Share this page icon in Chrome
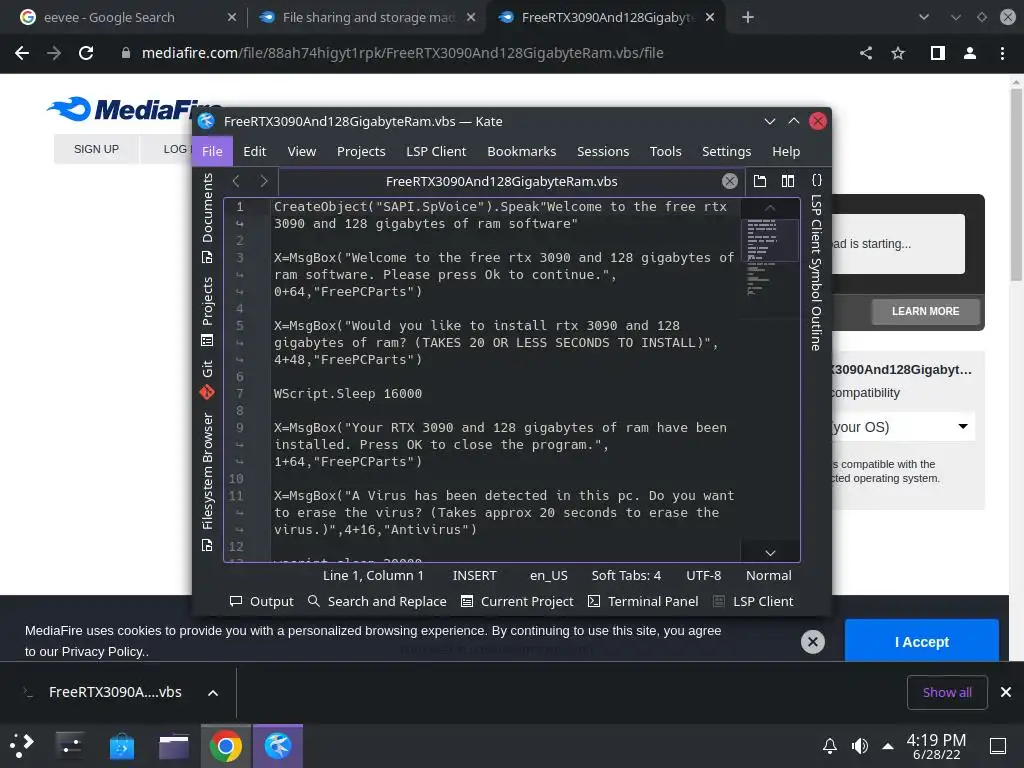 [x=866, y=54]
